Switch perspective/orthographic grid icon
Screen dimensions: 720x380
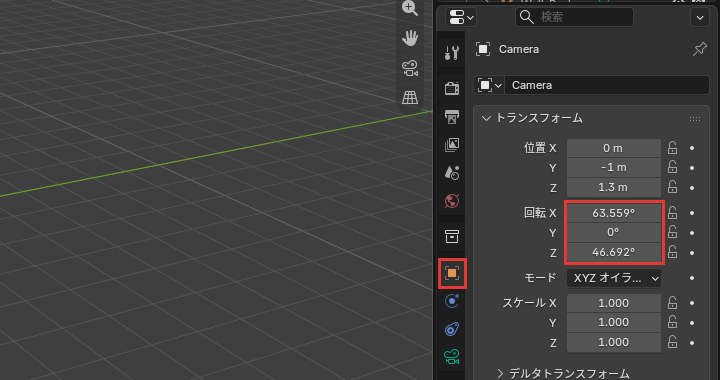410,97
